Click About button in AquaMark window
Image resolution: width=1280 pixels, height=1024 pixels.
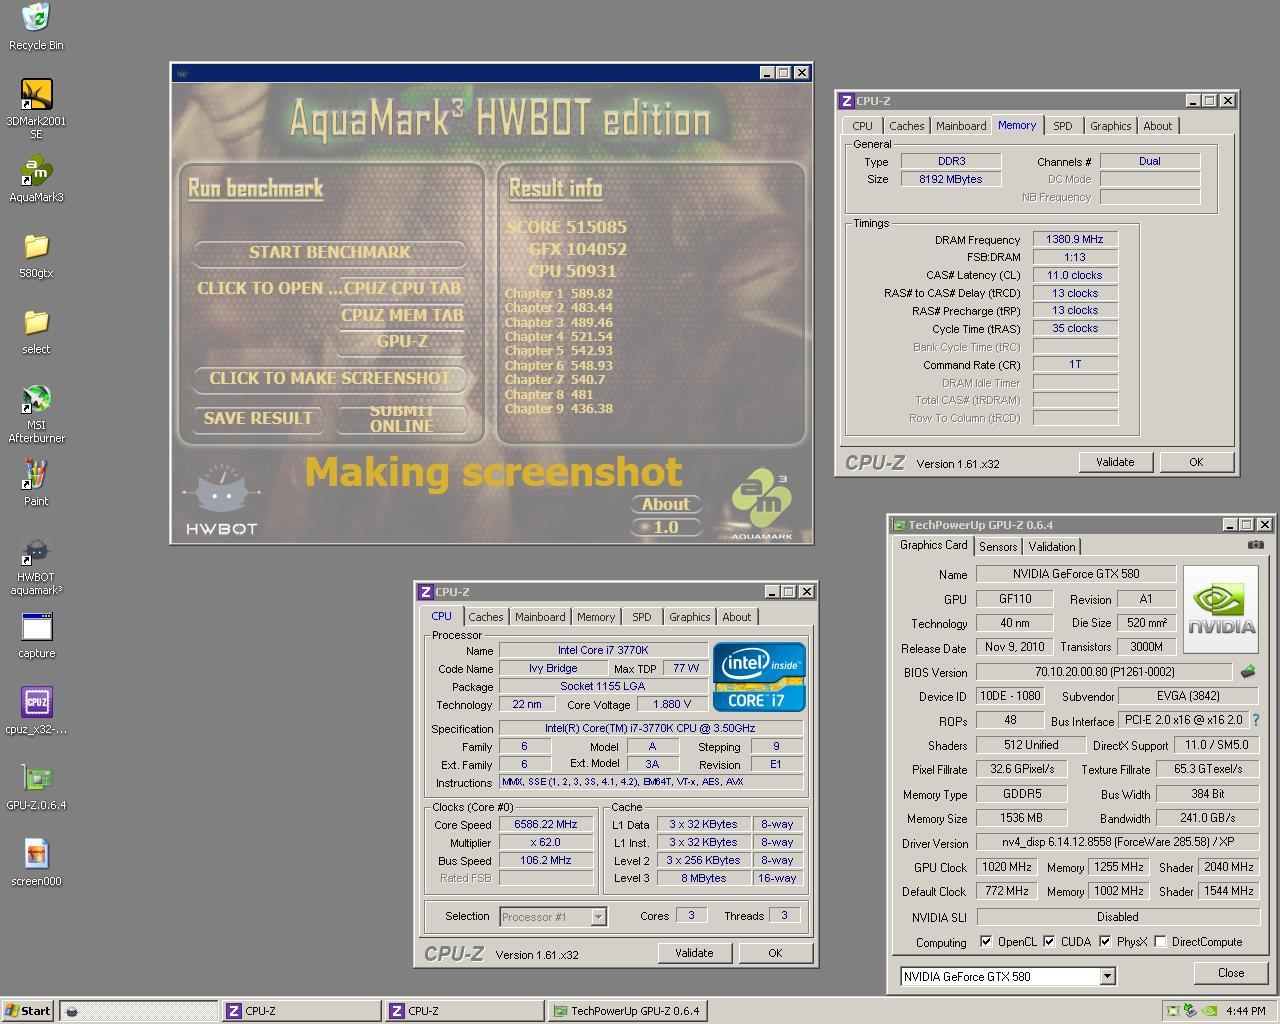(x=666, y=504)
